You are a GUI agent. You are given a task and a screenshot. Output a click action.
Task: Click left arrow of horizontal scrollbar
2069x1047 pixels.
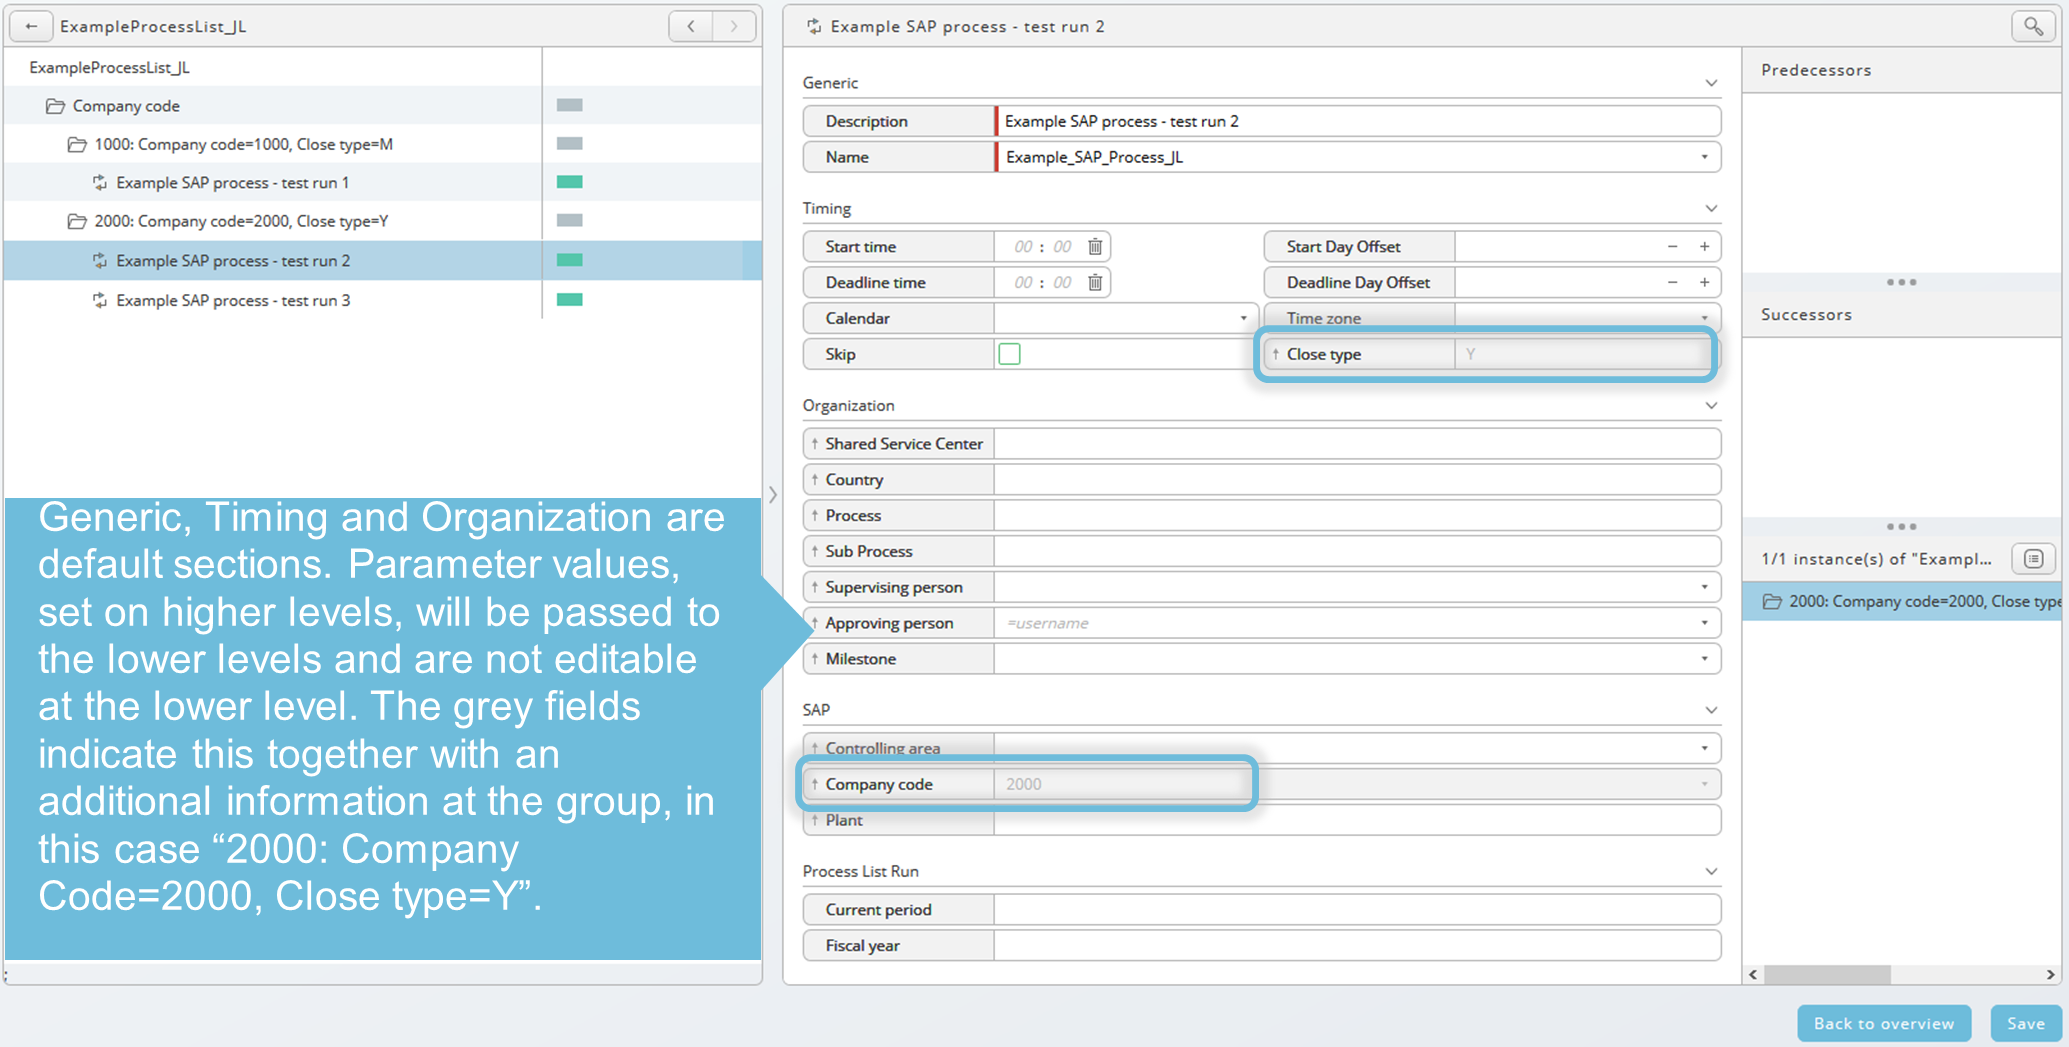pos(1753,974)
